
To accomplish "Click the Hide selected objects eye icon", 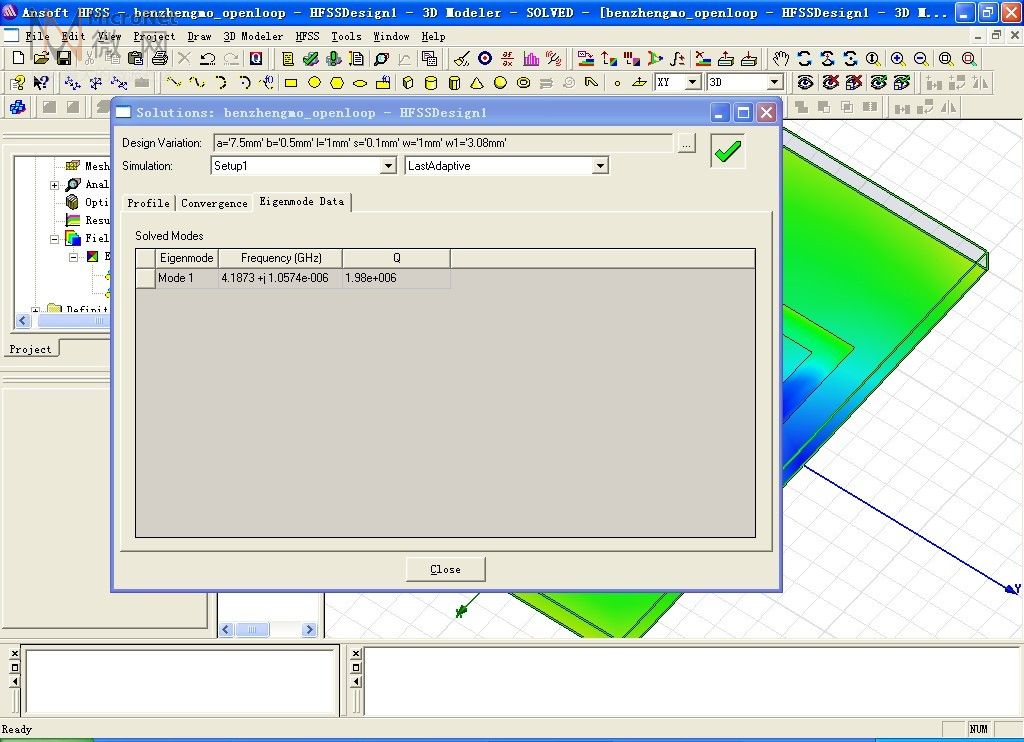I will pos(831,83).
